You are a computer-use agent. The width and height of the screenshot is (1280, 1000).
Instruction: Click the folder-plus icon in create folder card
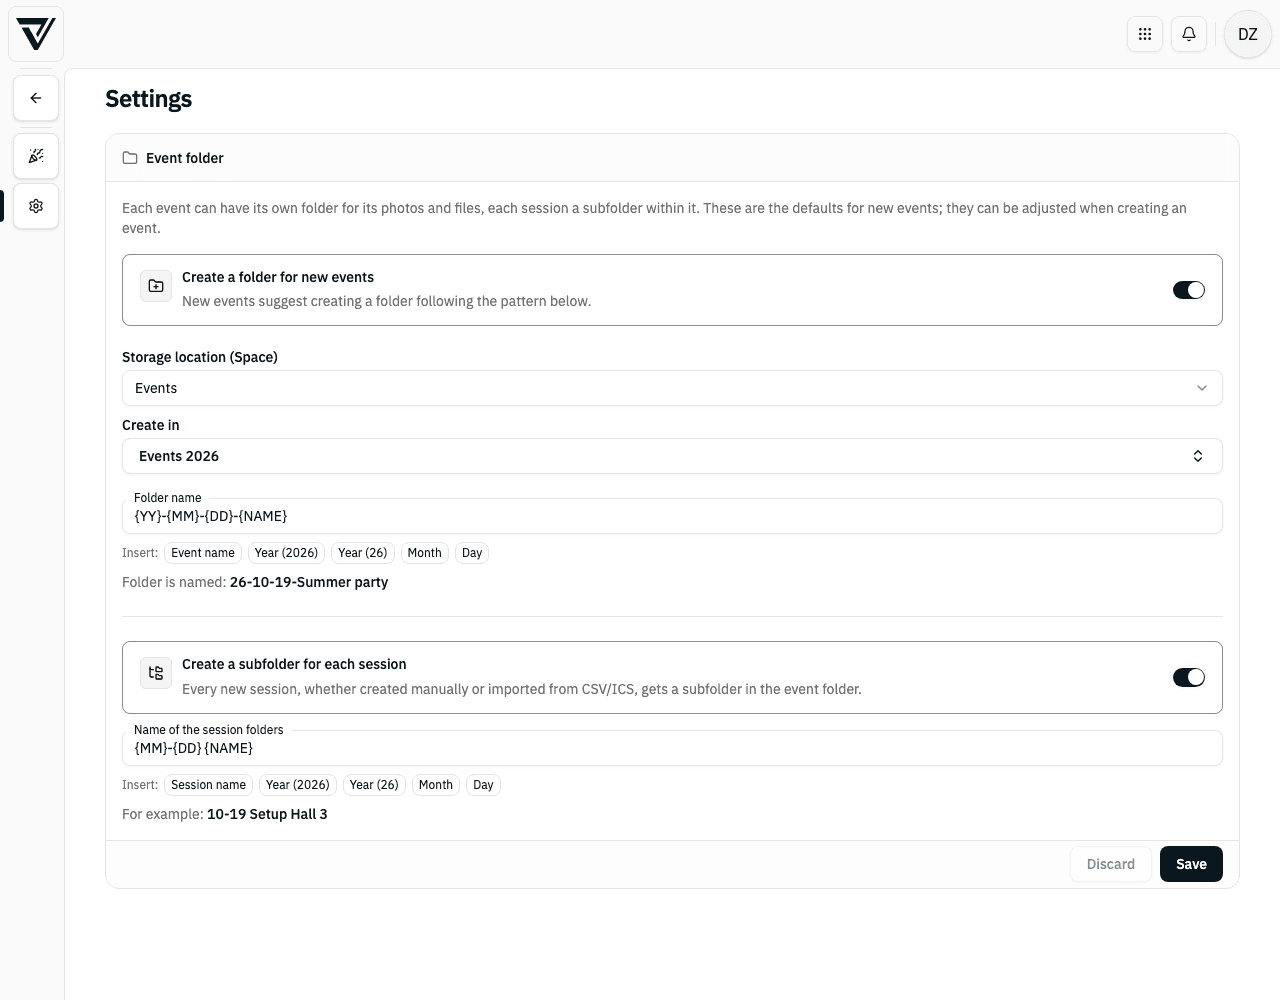pyautogui.click(x=156, y=286)
